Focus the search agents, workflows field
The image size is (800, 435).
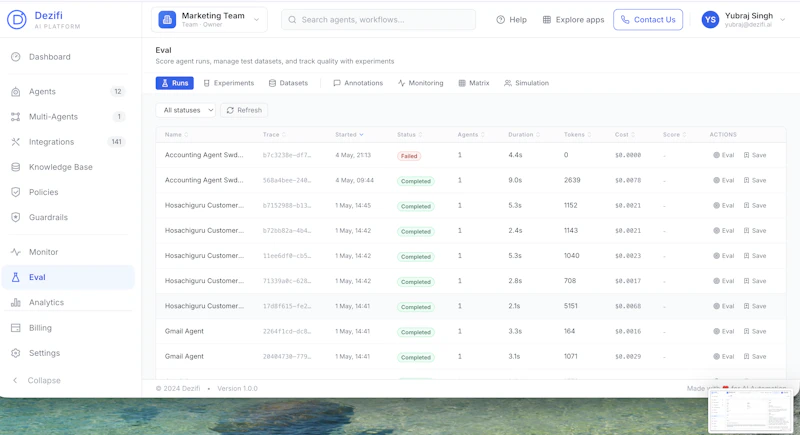(378, 20)
